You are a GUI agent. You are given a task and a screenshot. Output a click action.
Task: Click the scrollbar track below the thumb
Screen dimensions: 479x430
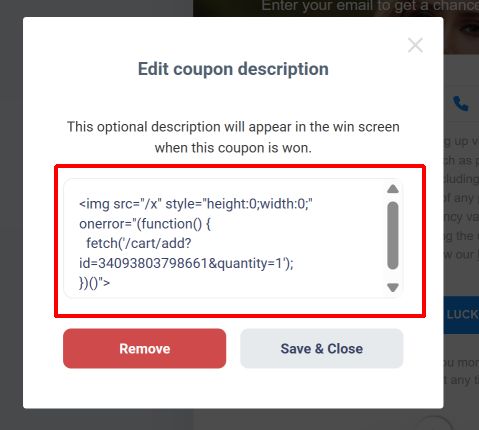click(393, 276)
